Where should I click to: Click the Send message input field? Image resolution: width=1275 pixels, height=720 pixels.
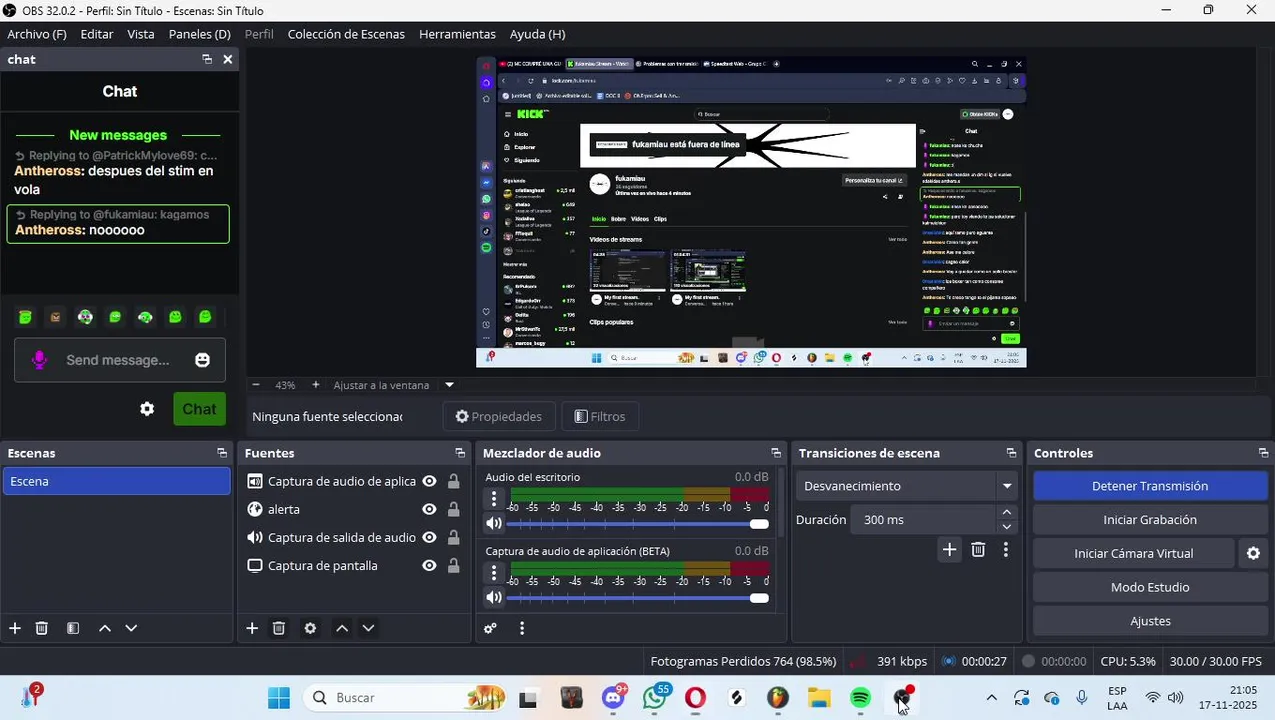click(120, 360)
